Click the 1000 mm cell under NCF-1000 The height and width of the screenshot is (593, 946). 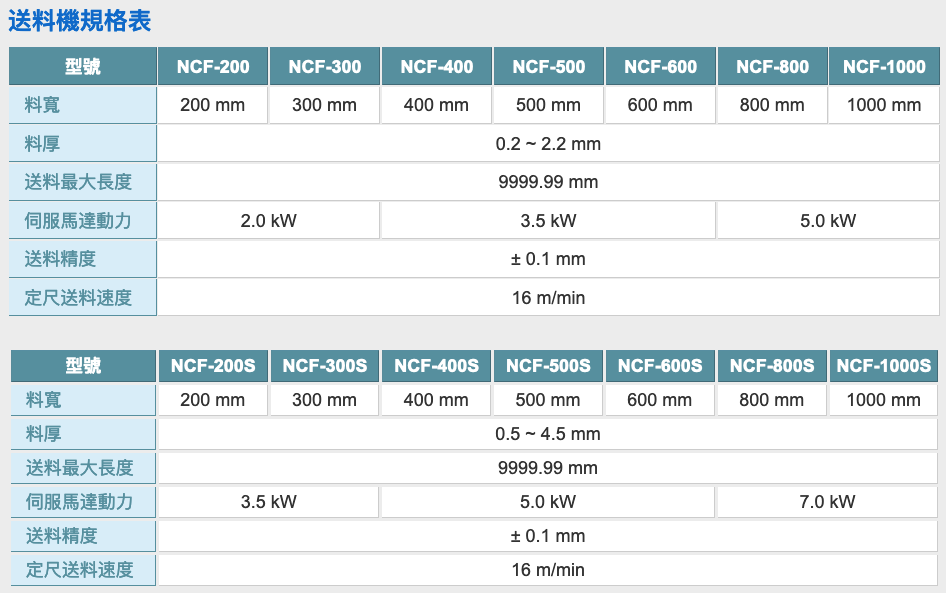(884, 105)
